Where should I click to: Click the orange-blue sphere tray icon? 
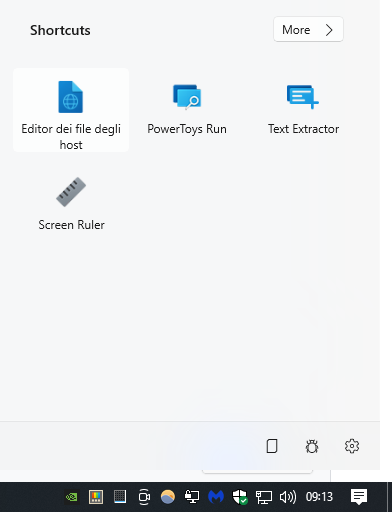[x=168, y=497]
